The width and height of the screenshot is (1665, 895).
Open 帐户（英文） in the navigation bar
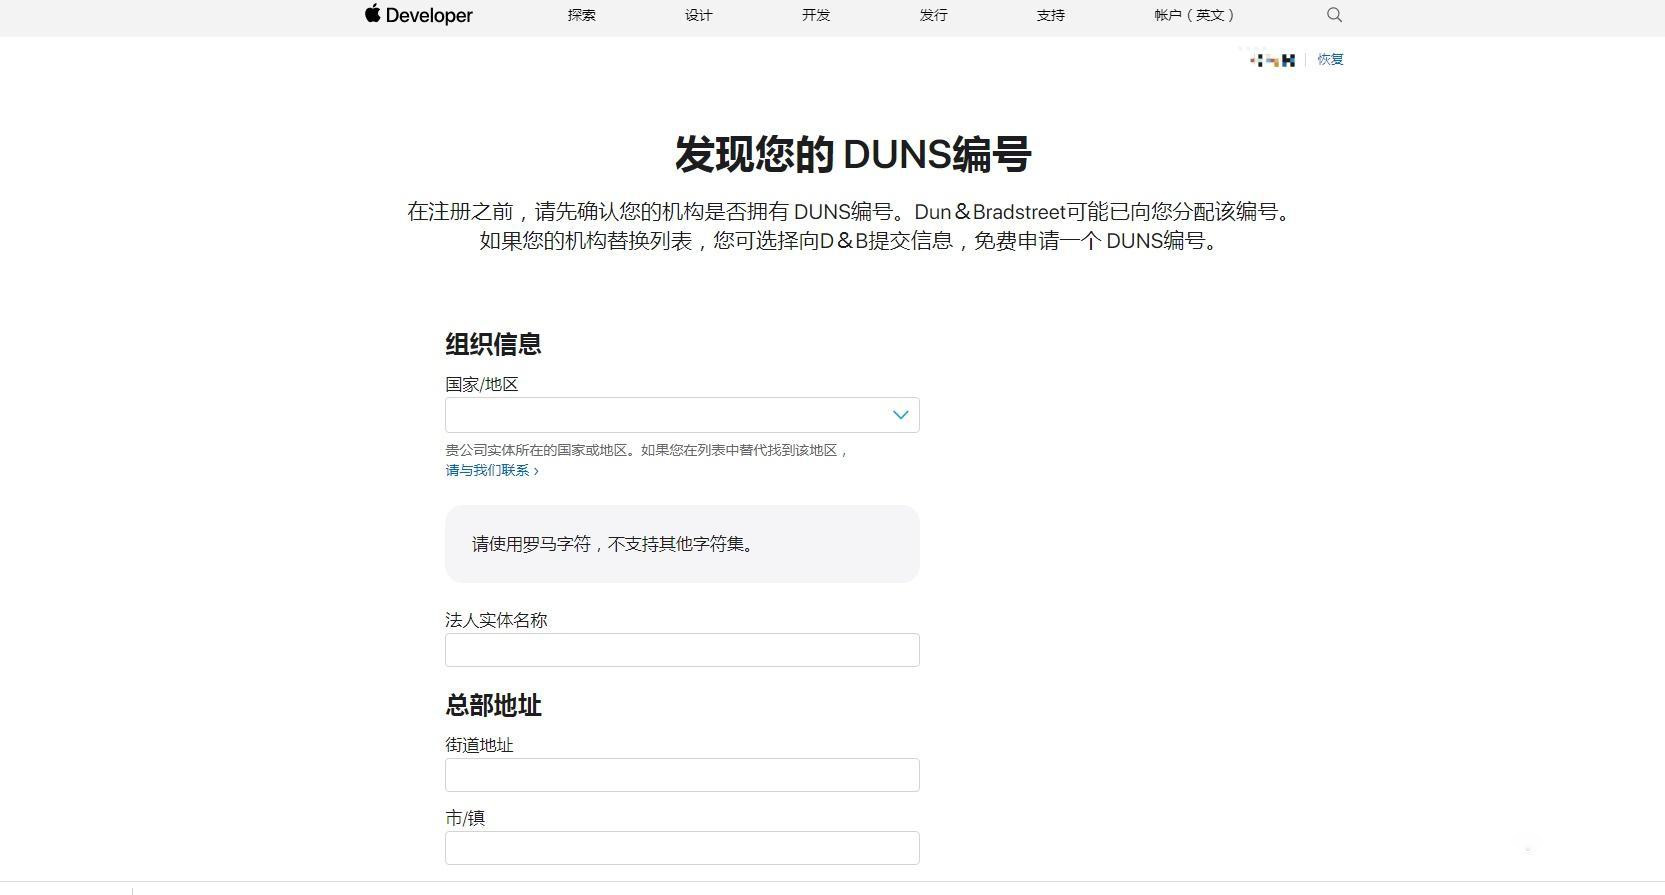click(x=1194, y=15)
